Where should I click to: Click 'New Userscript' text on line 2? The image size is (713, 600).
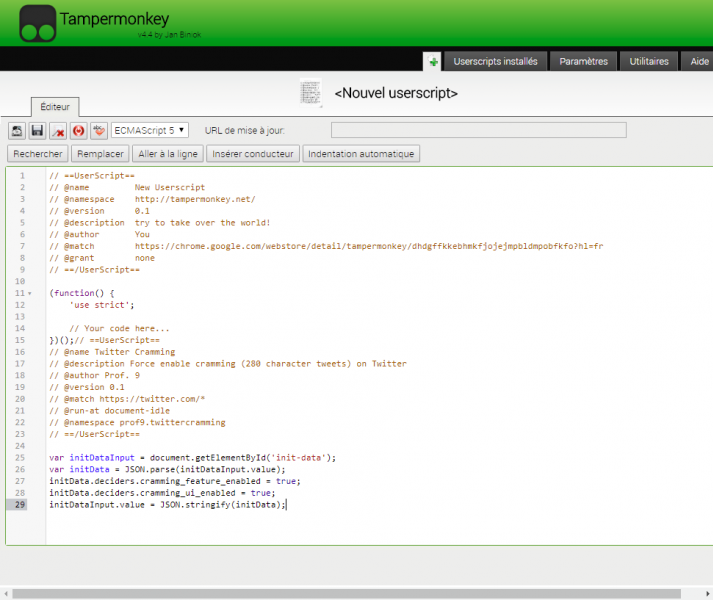pos(170,187)
